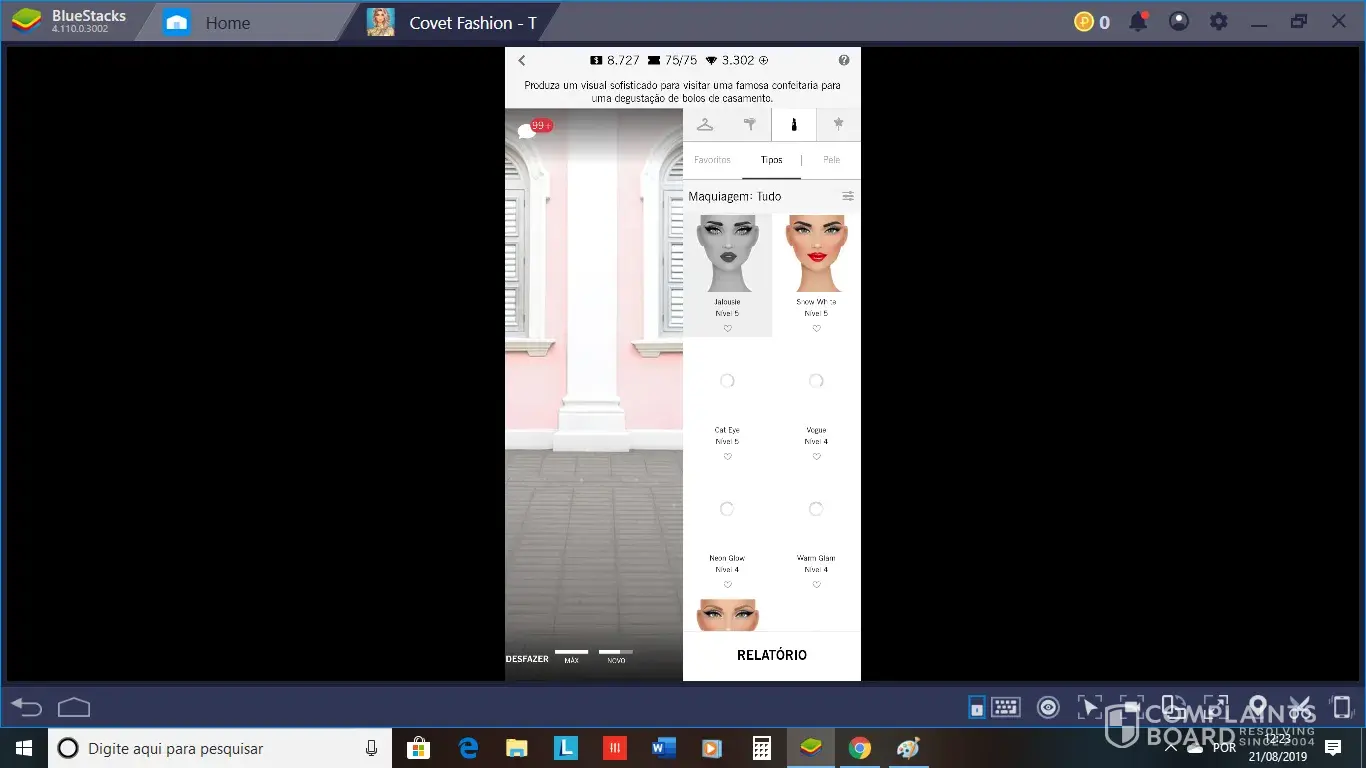
Task: Click BlueStacks settings gear icon
Action: (1218, 21)
